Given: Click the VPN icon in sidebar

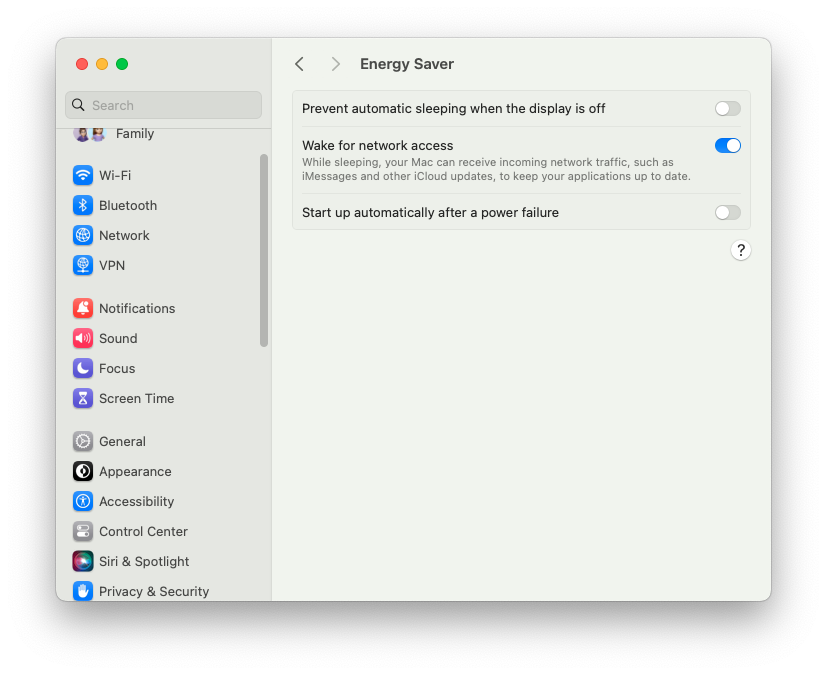Looking at the screenshot, I should [x=83, y=265].
